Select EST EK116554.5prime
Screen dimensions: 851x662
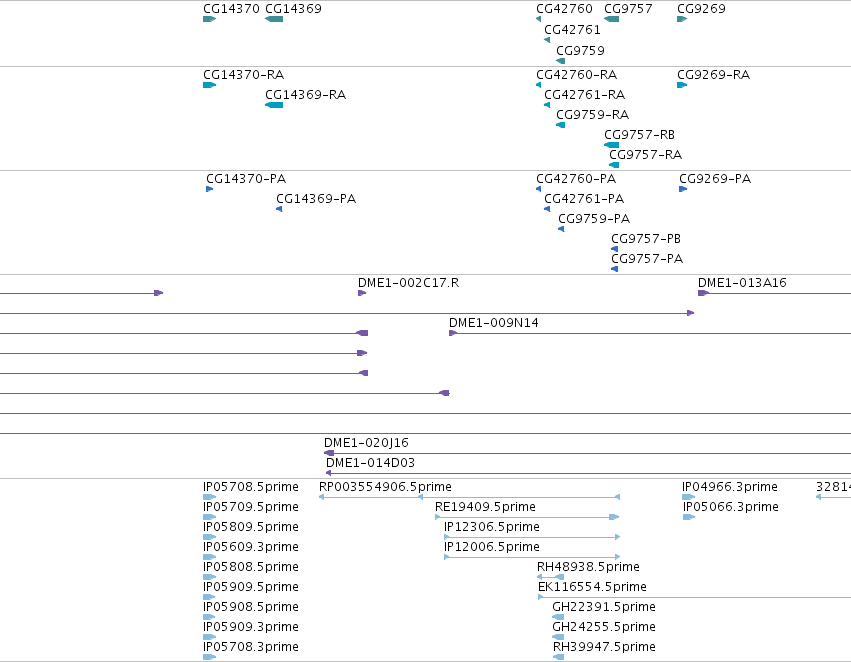point(592,587)
